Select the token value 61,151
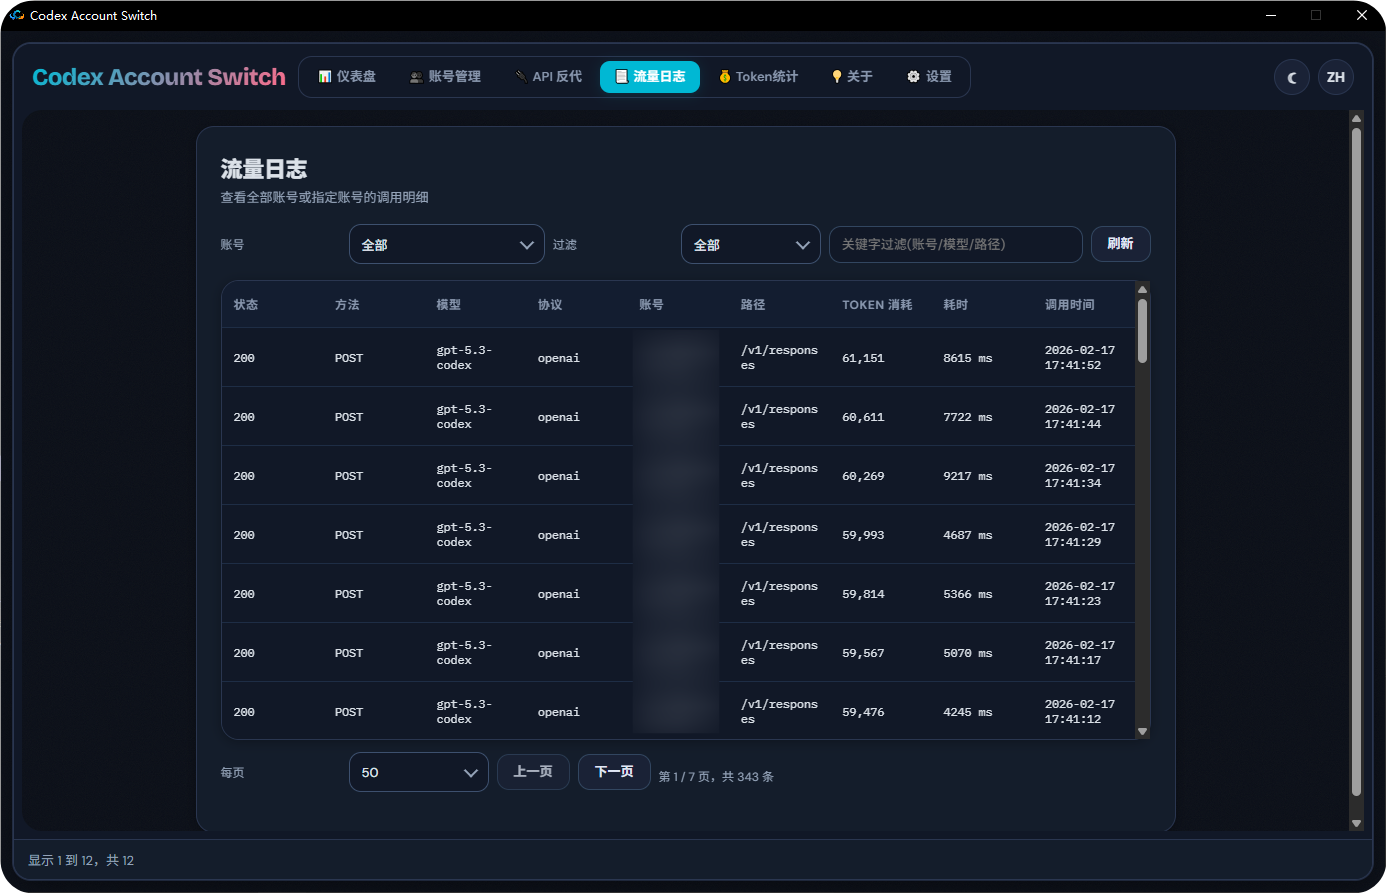 [x=863, y=358]
